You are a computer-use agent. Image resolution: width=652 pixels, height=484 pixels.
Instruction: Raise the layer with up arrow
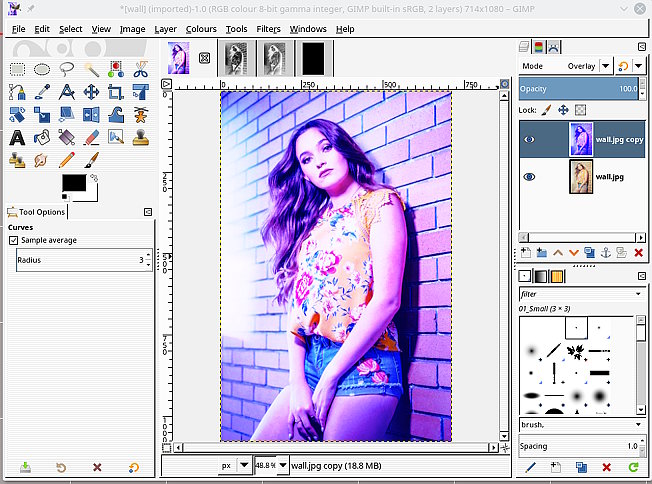pos(558,253)
